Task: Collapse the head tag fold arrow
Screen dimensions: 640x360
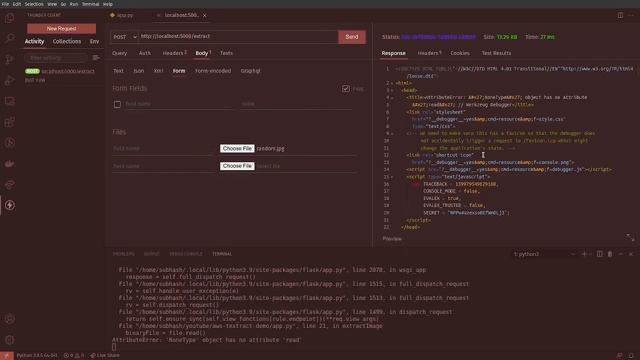Action: click(x=392, y=90)
